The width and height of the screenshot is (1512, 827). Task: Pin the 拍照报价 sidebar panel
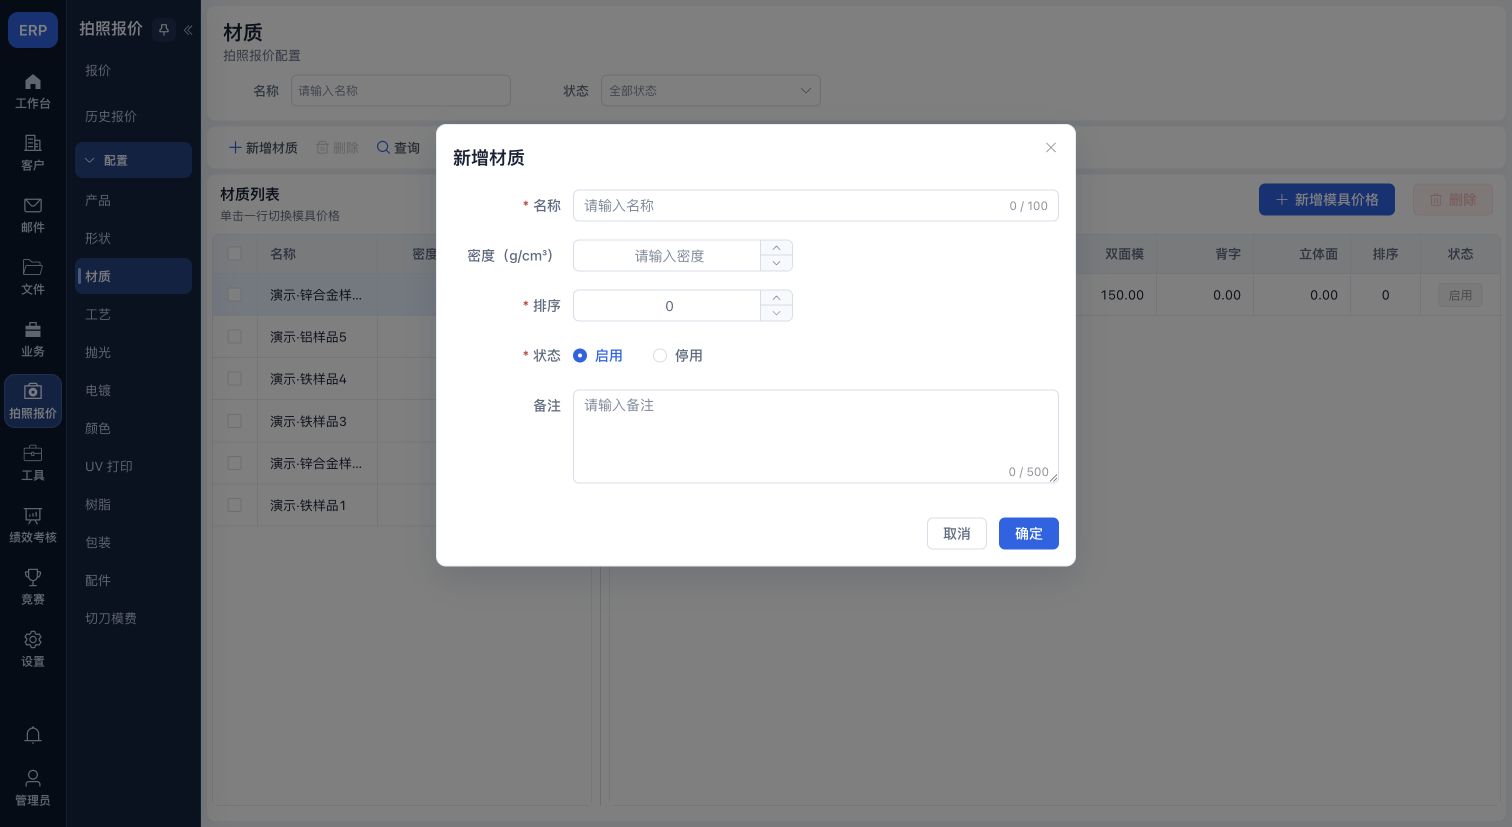(164, 30)
